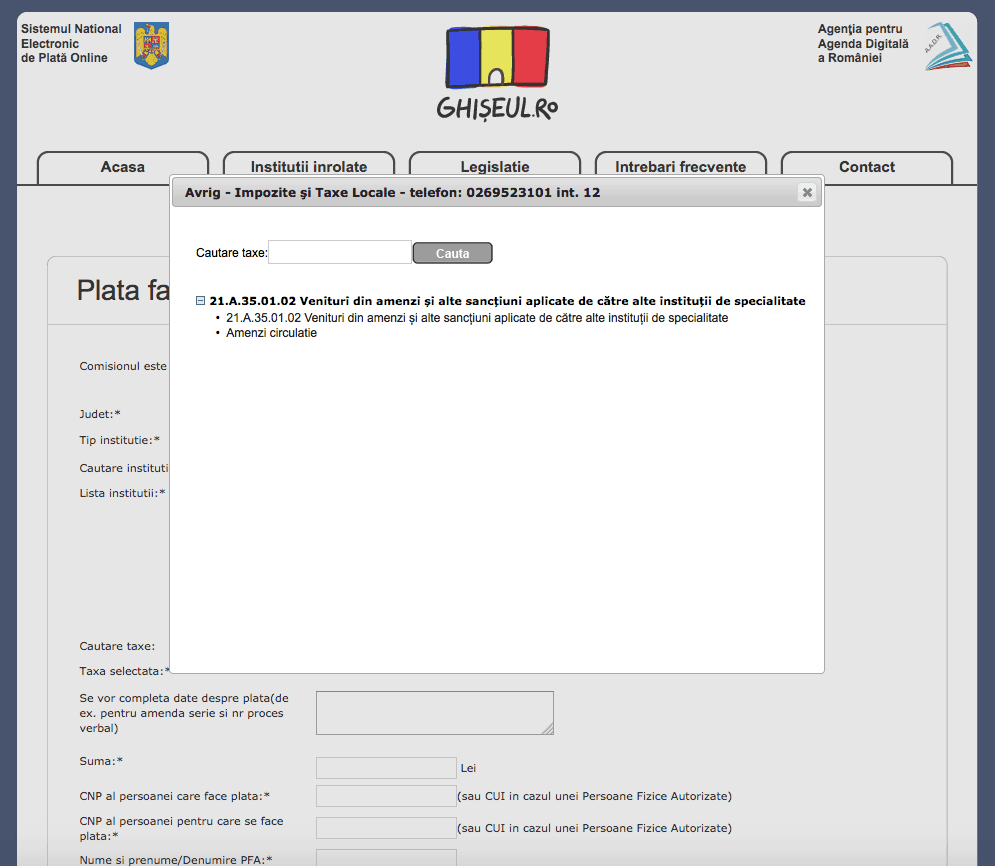The height and width of the screenshot is (866, 995).
Task: Open the Acasa tab
Action: [123, 167]
